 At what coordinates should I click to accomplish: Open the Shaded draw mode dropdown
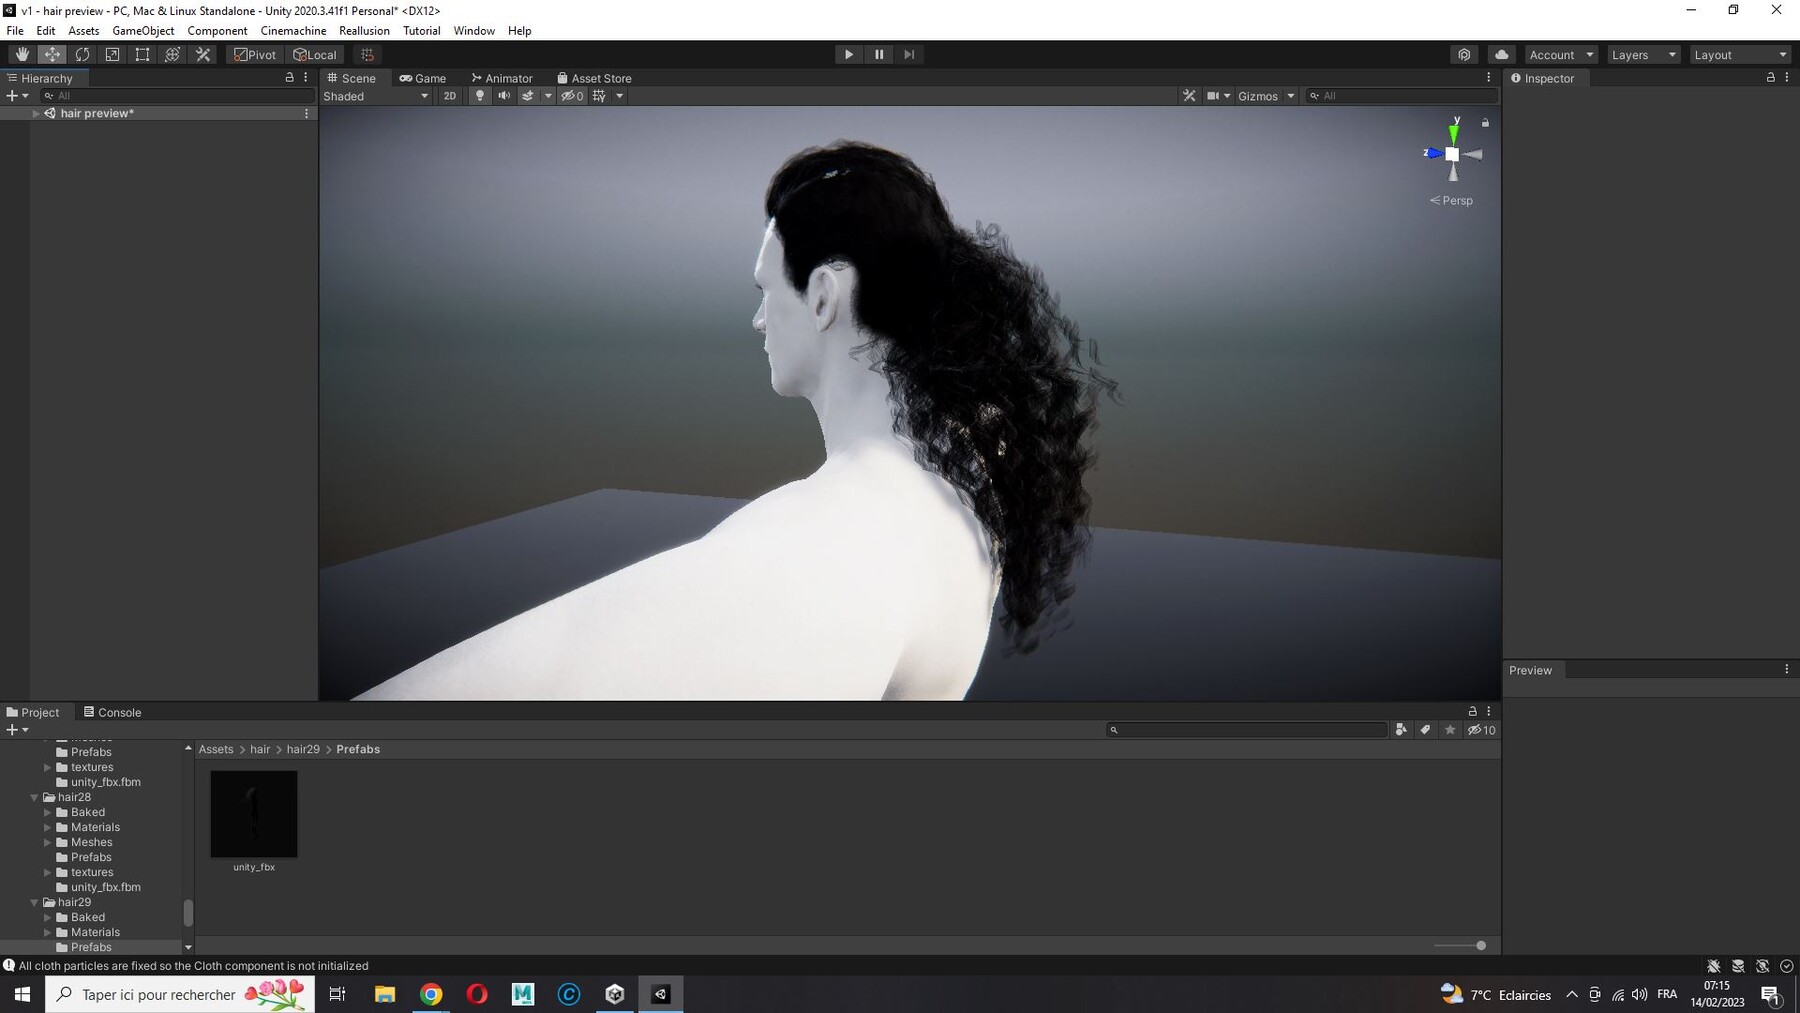click(x=376, y=96)
